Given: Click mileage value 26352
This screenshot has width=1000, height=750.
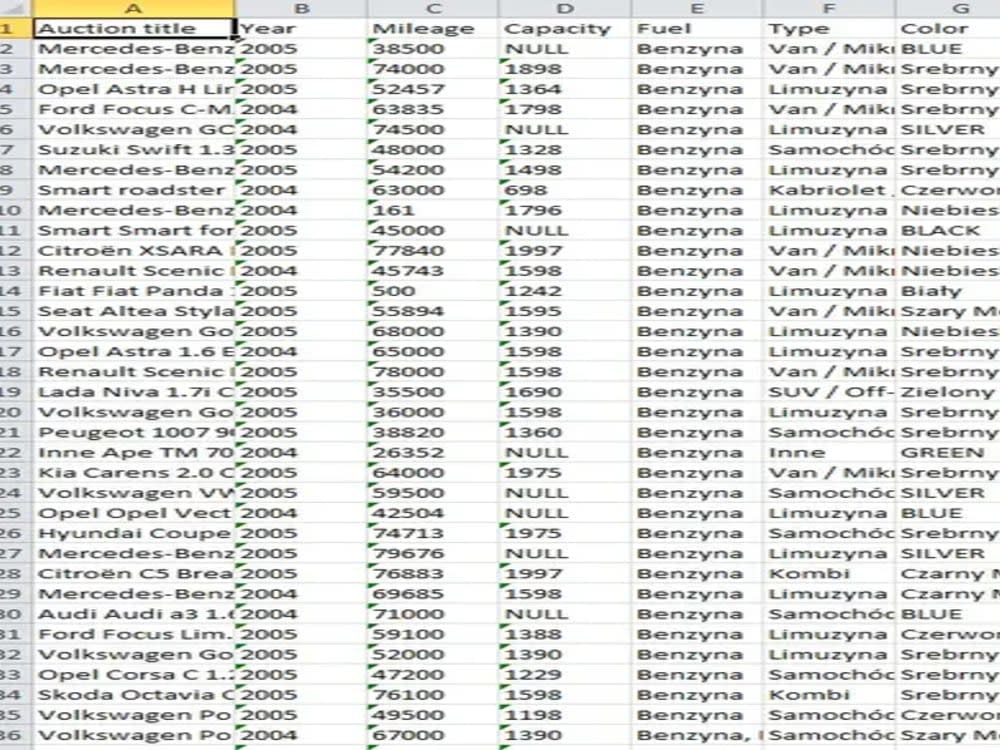Looking at the screenshot, I should coord(433,453).
